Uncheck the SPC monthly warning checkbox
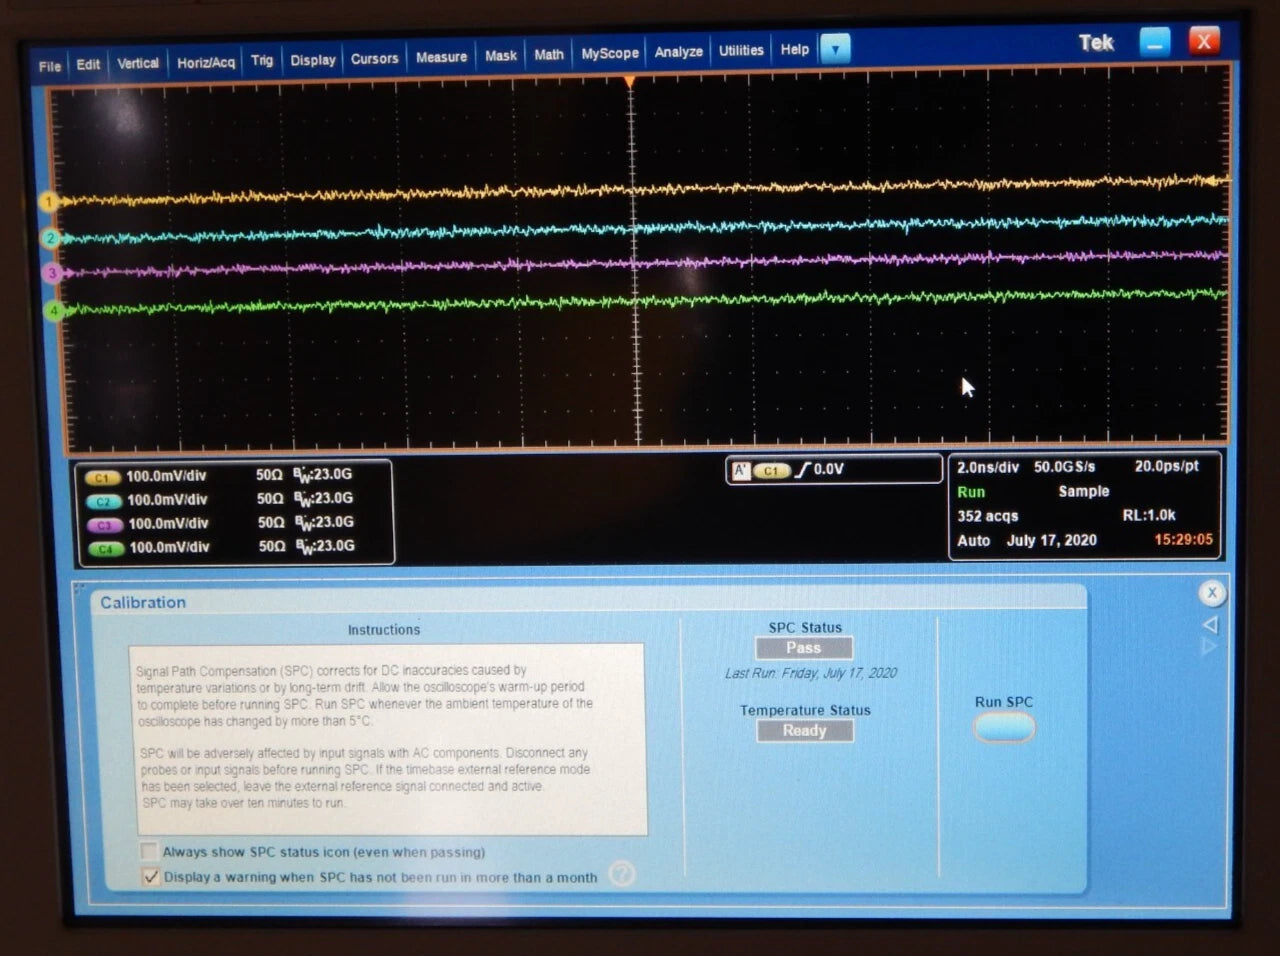The height and width of the screenshot is (956, 1280). tap(151, 876)
